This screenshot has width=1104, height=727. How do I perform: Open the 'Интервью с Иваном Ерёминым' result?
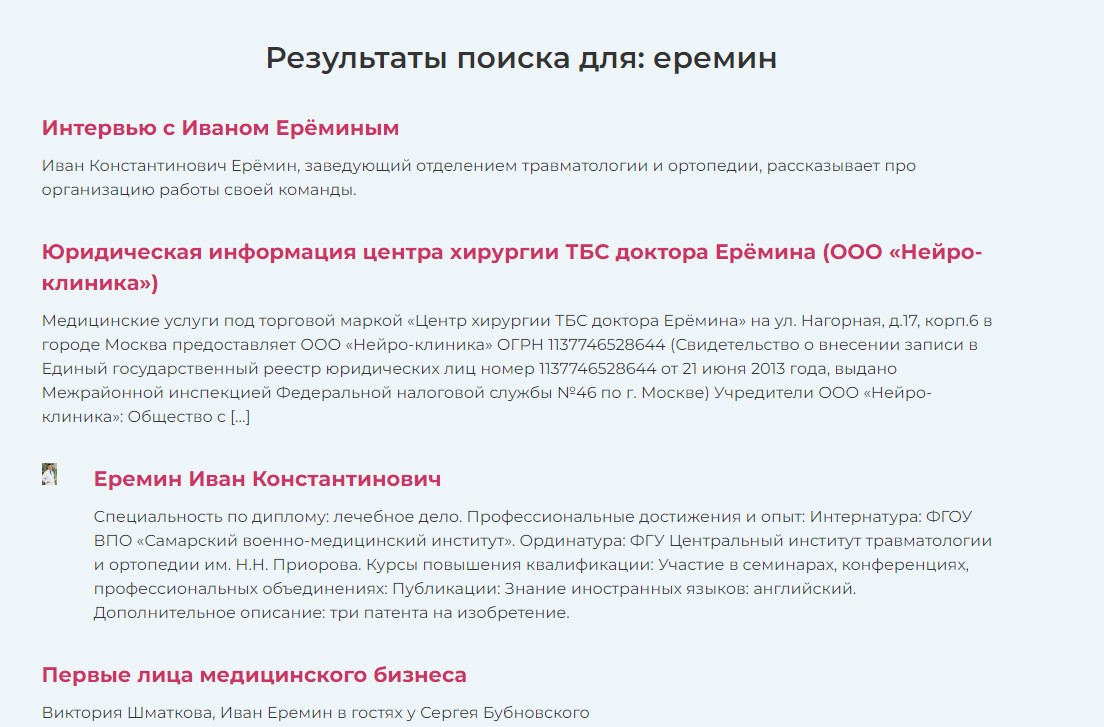tap(220, 128)
